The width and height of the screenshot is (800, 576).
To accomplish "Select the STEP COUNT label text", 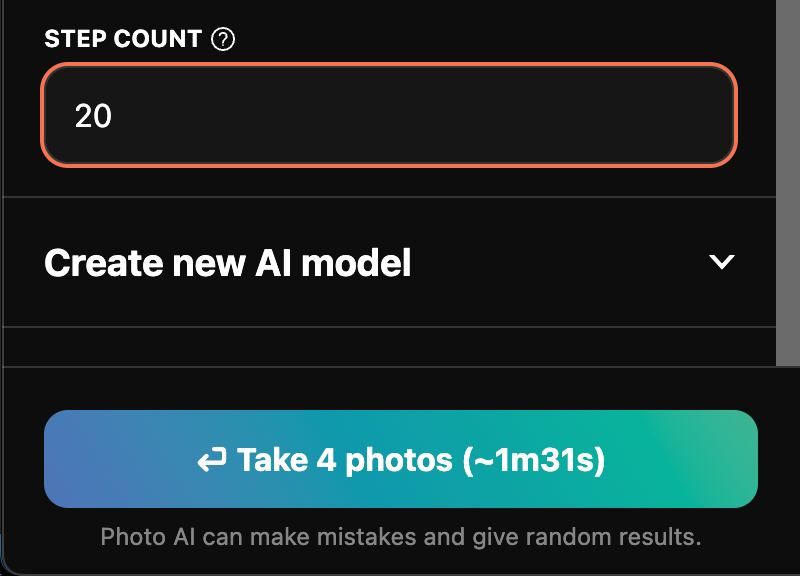I will [123, 39].
